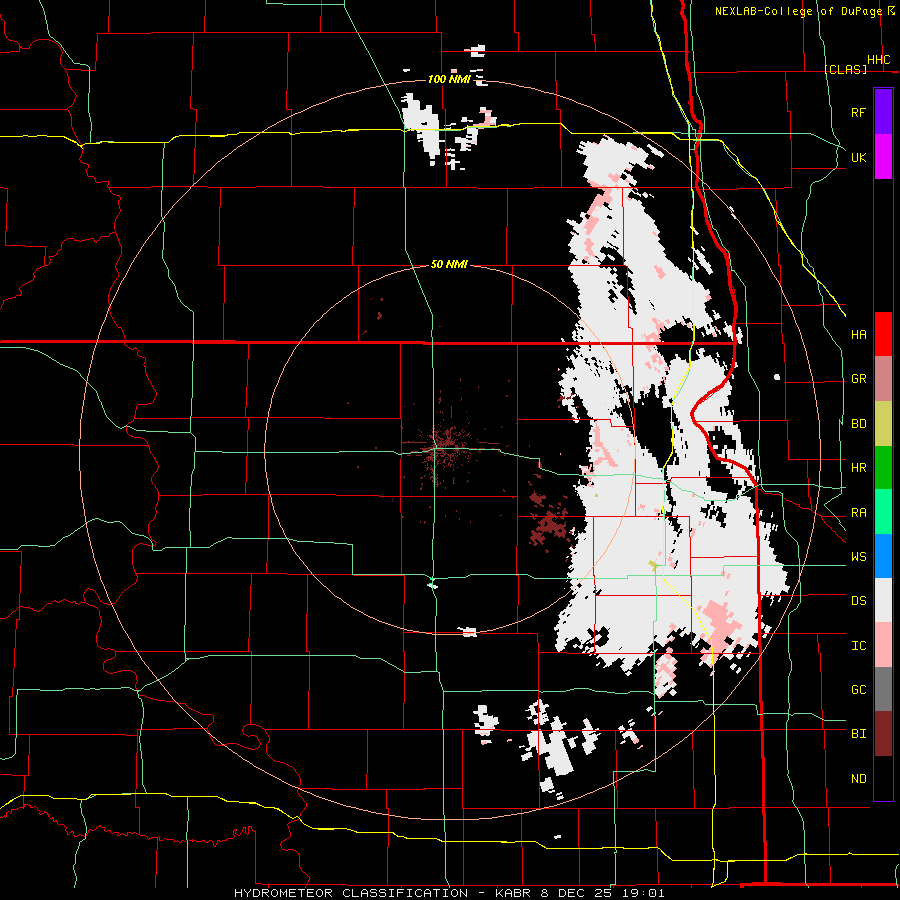Select the 'GC' legend label
This screenshot has width=900, height=900.
point(858,690)
